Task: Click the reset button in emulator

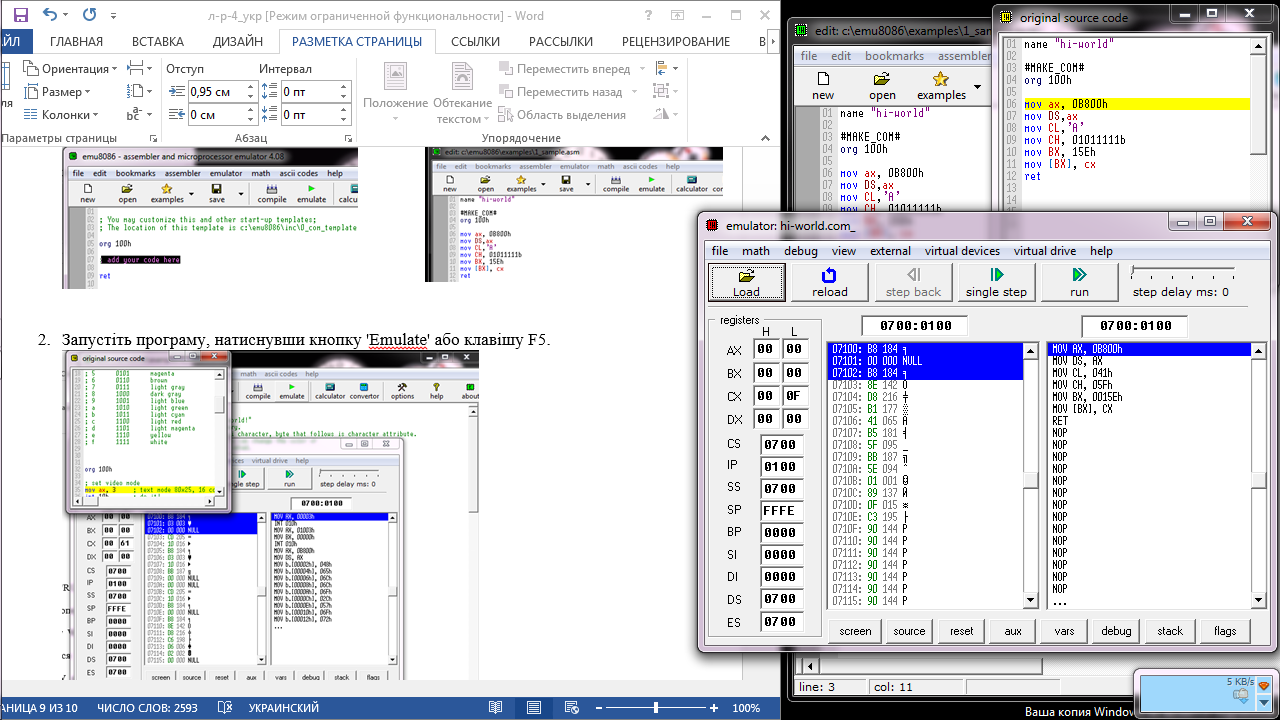Action: [x=962, y=631]
